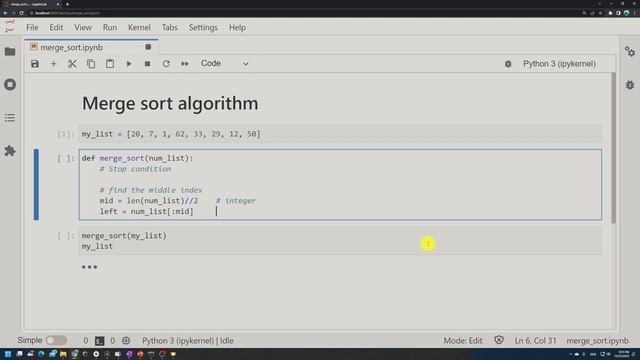Image resolution: width=640 pixels, height=360 pixels.
Task: Close the merge_sort.ipynb tab via unsaved dot
Action: point(148,47)
